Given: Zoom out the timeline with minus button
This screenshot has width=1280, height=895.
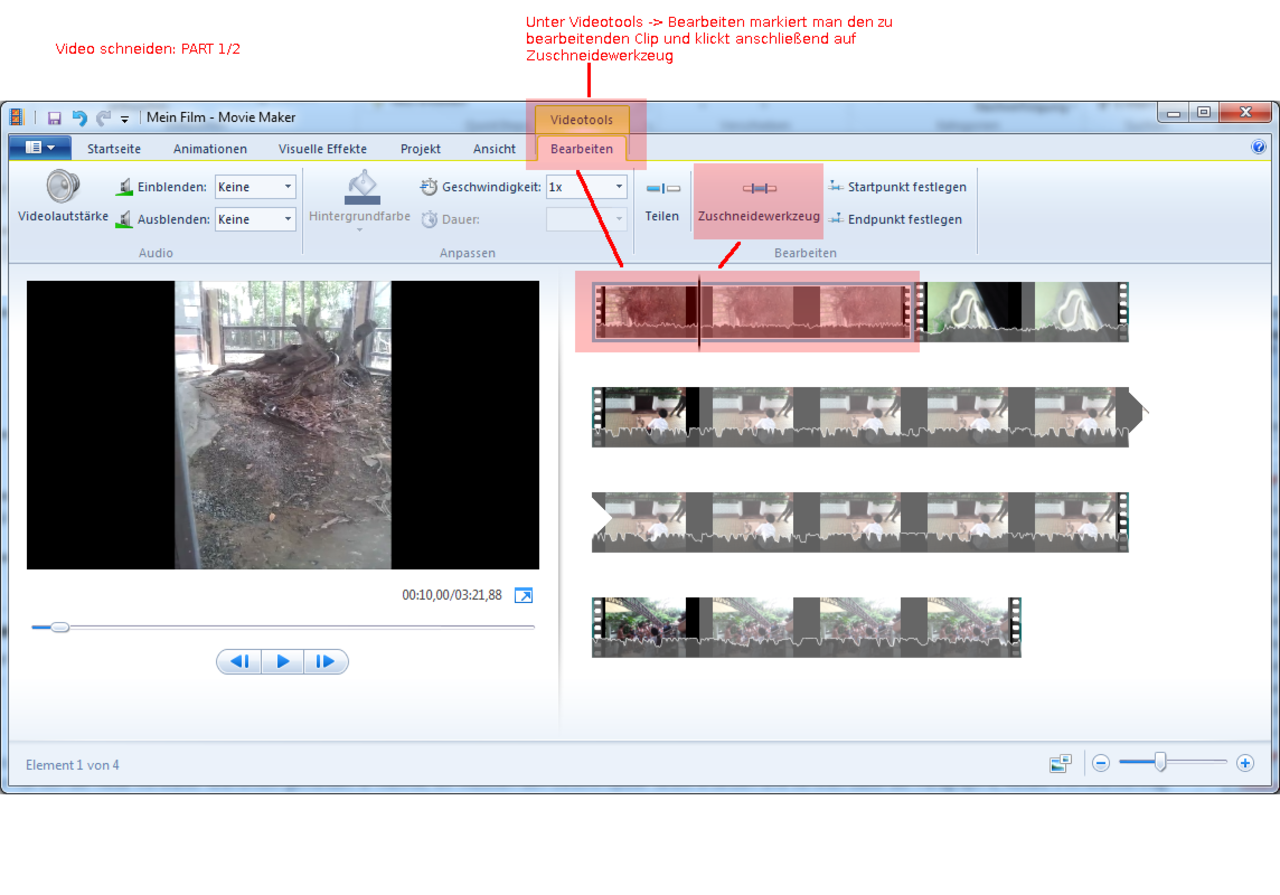Looking at the screenshot, I should coord(1101,763).
